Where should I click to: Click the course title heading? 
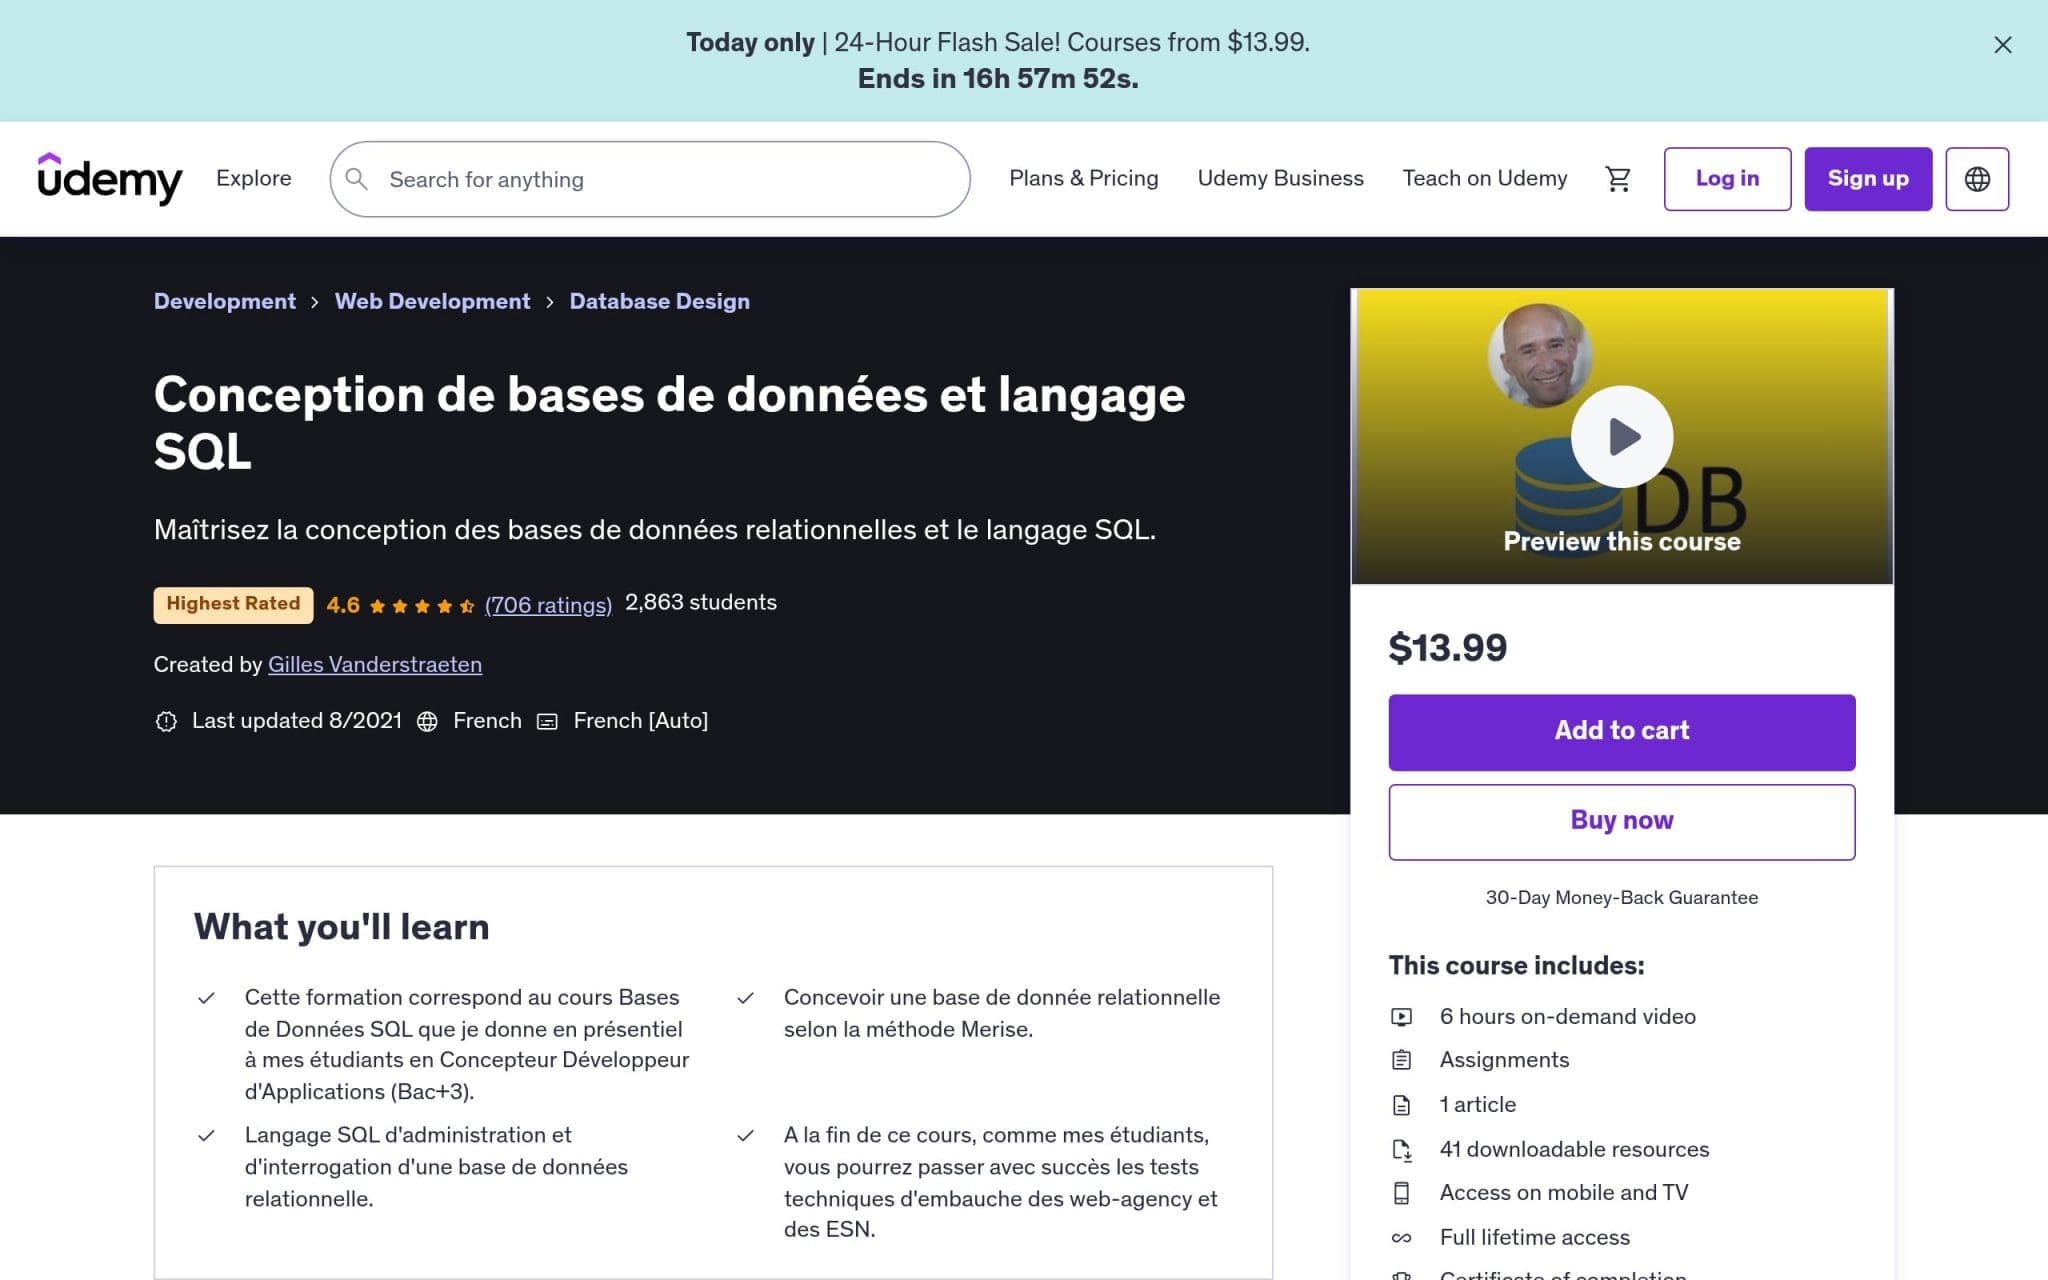[x=669, y=422]
